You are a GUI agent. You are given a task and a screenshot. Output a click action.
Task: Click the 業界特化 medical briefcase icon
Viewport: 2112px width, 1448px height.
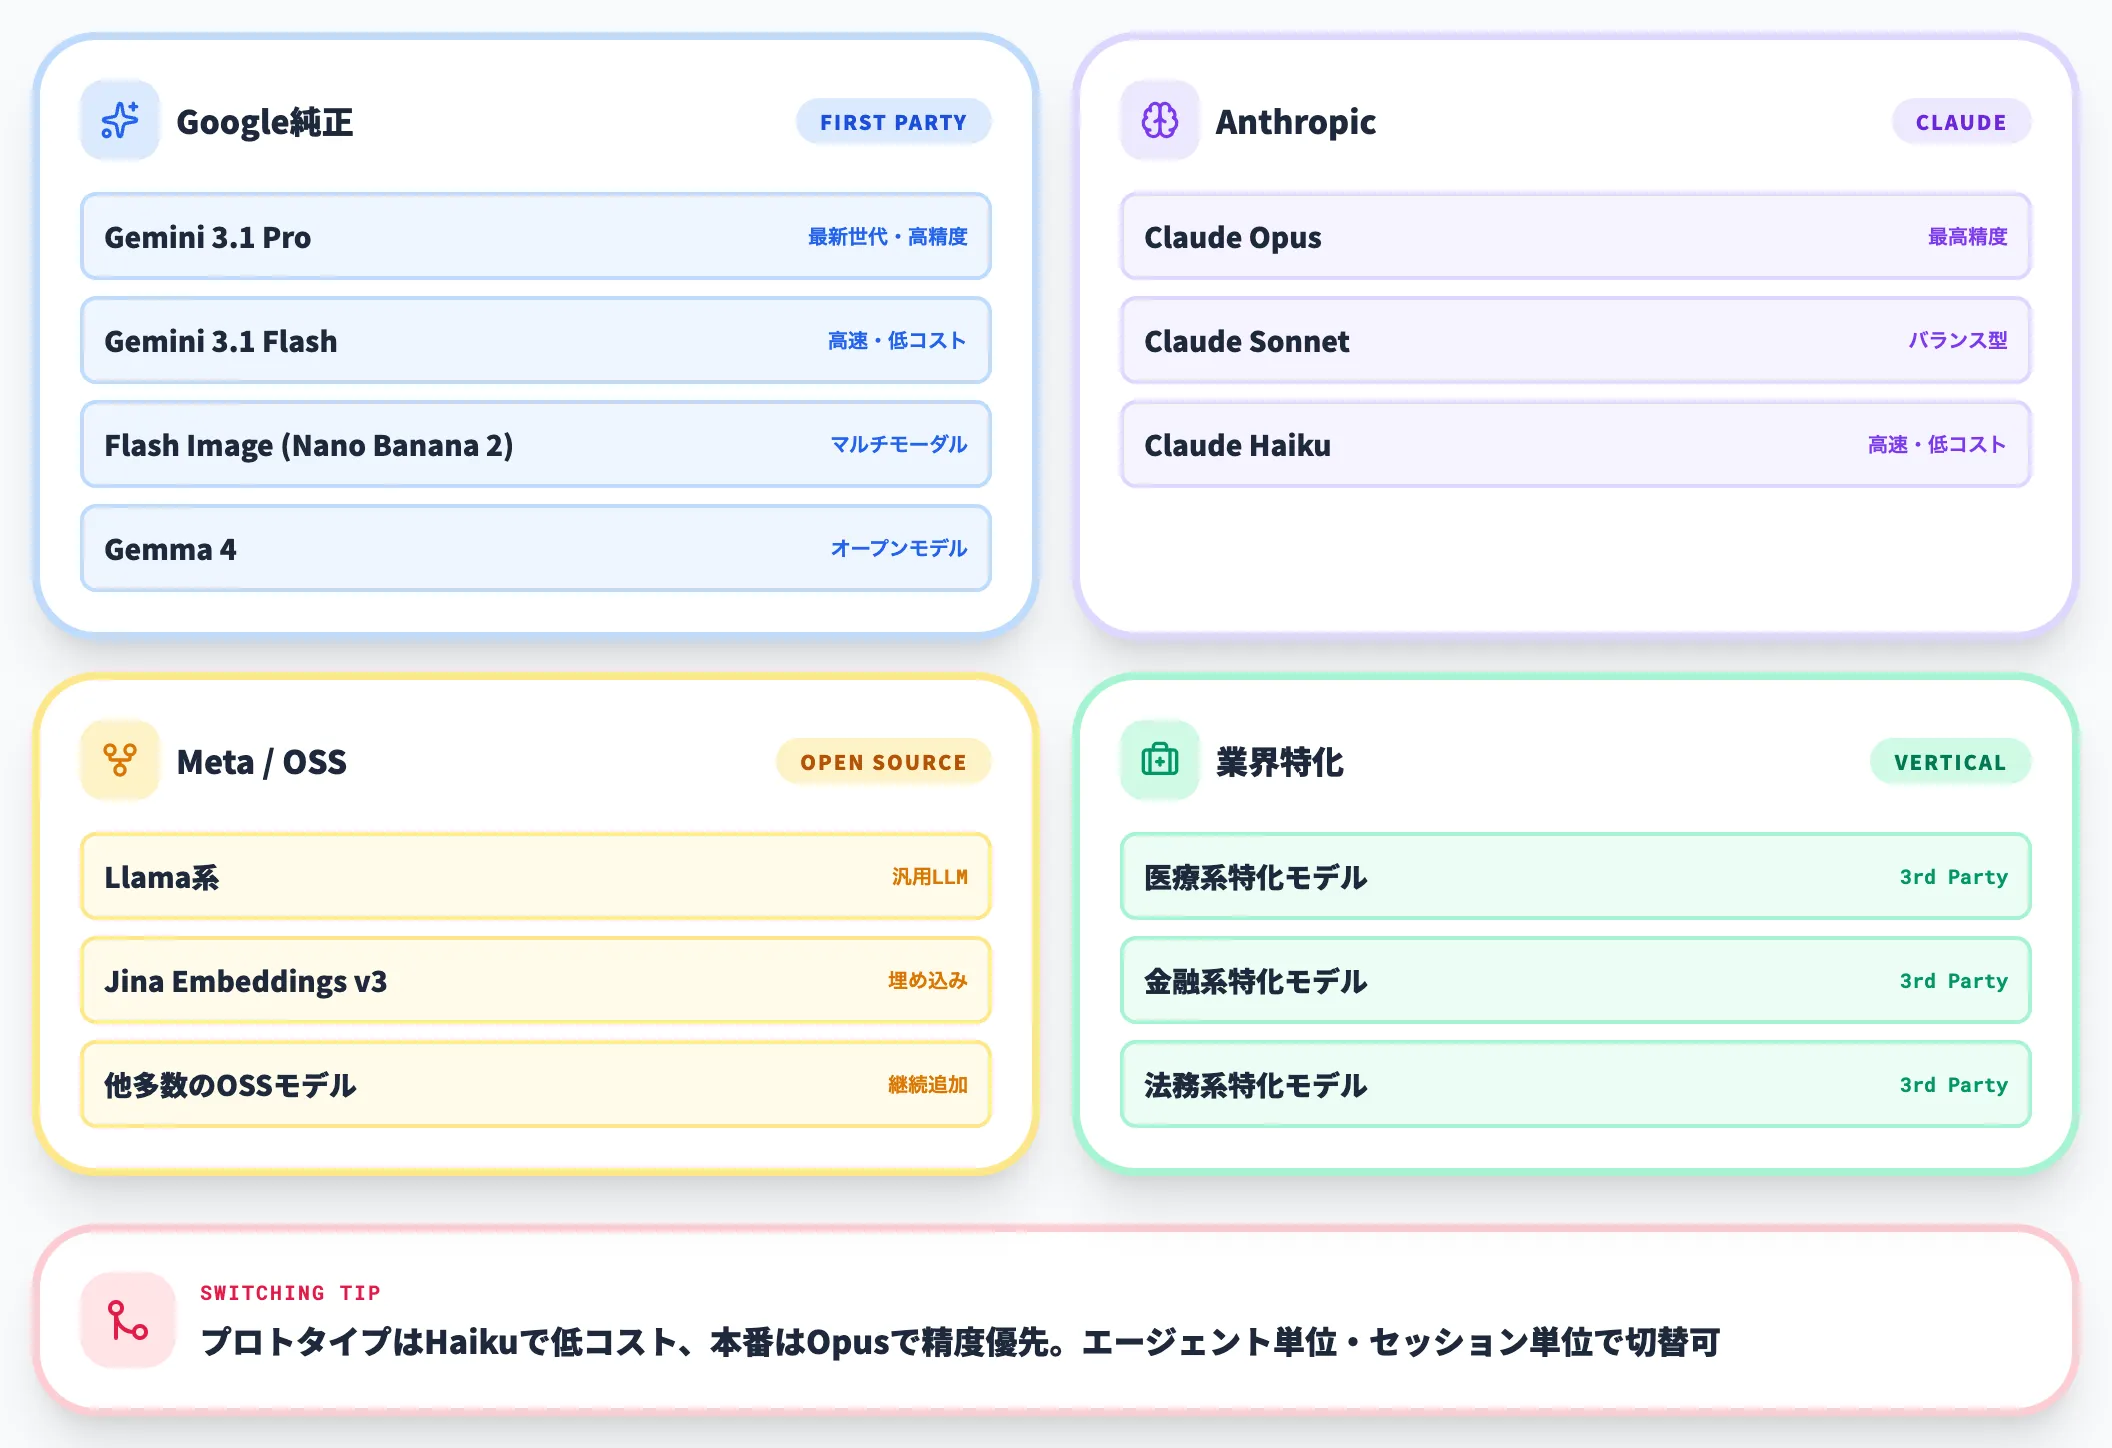point(1160,761)
